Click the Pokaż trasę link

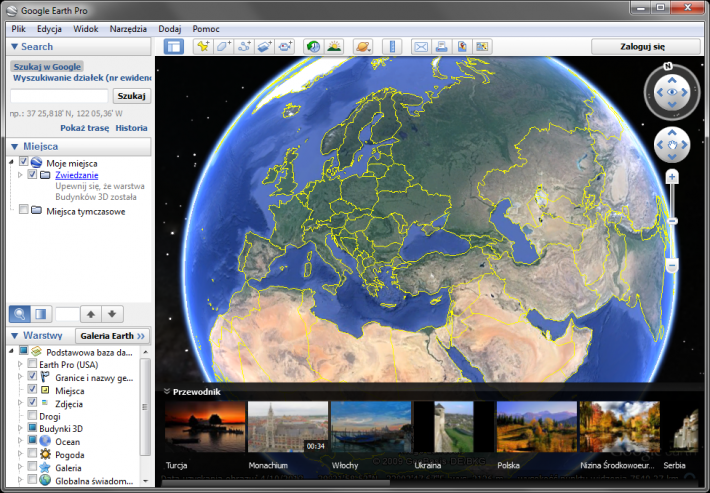[x=85, y=128]
